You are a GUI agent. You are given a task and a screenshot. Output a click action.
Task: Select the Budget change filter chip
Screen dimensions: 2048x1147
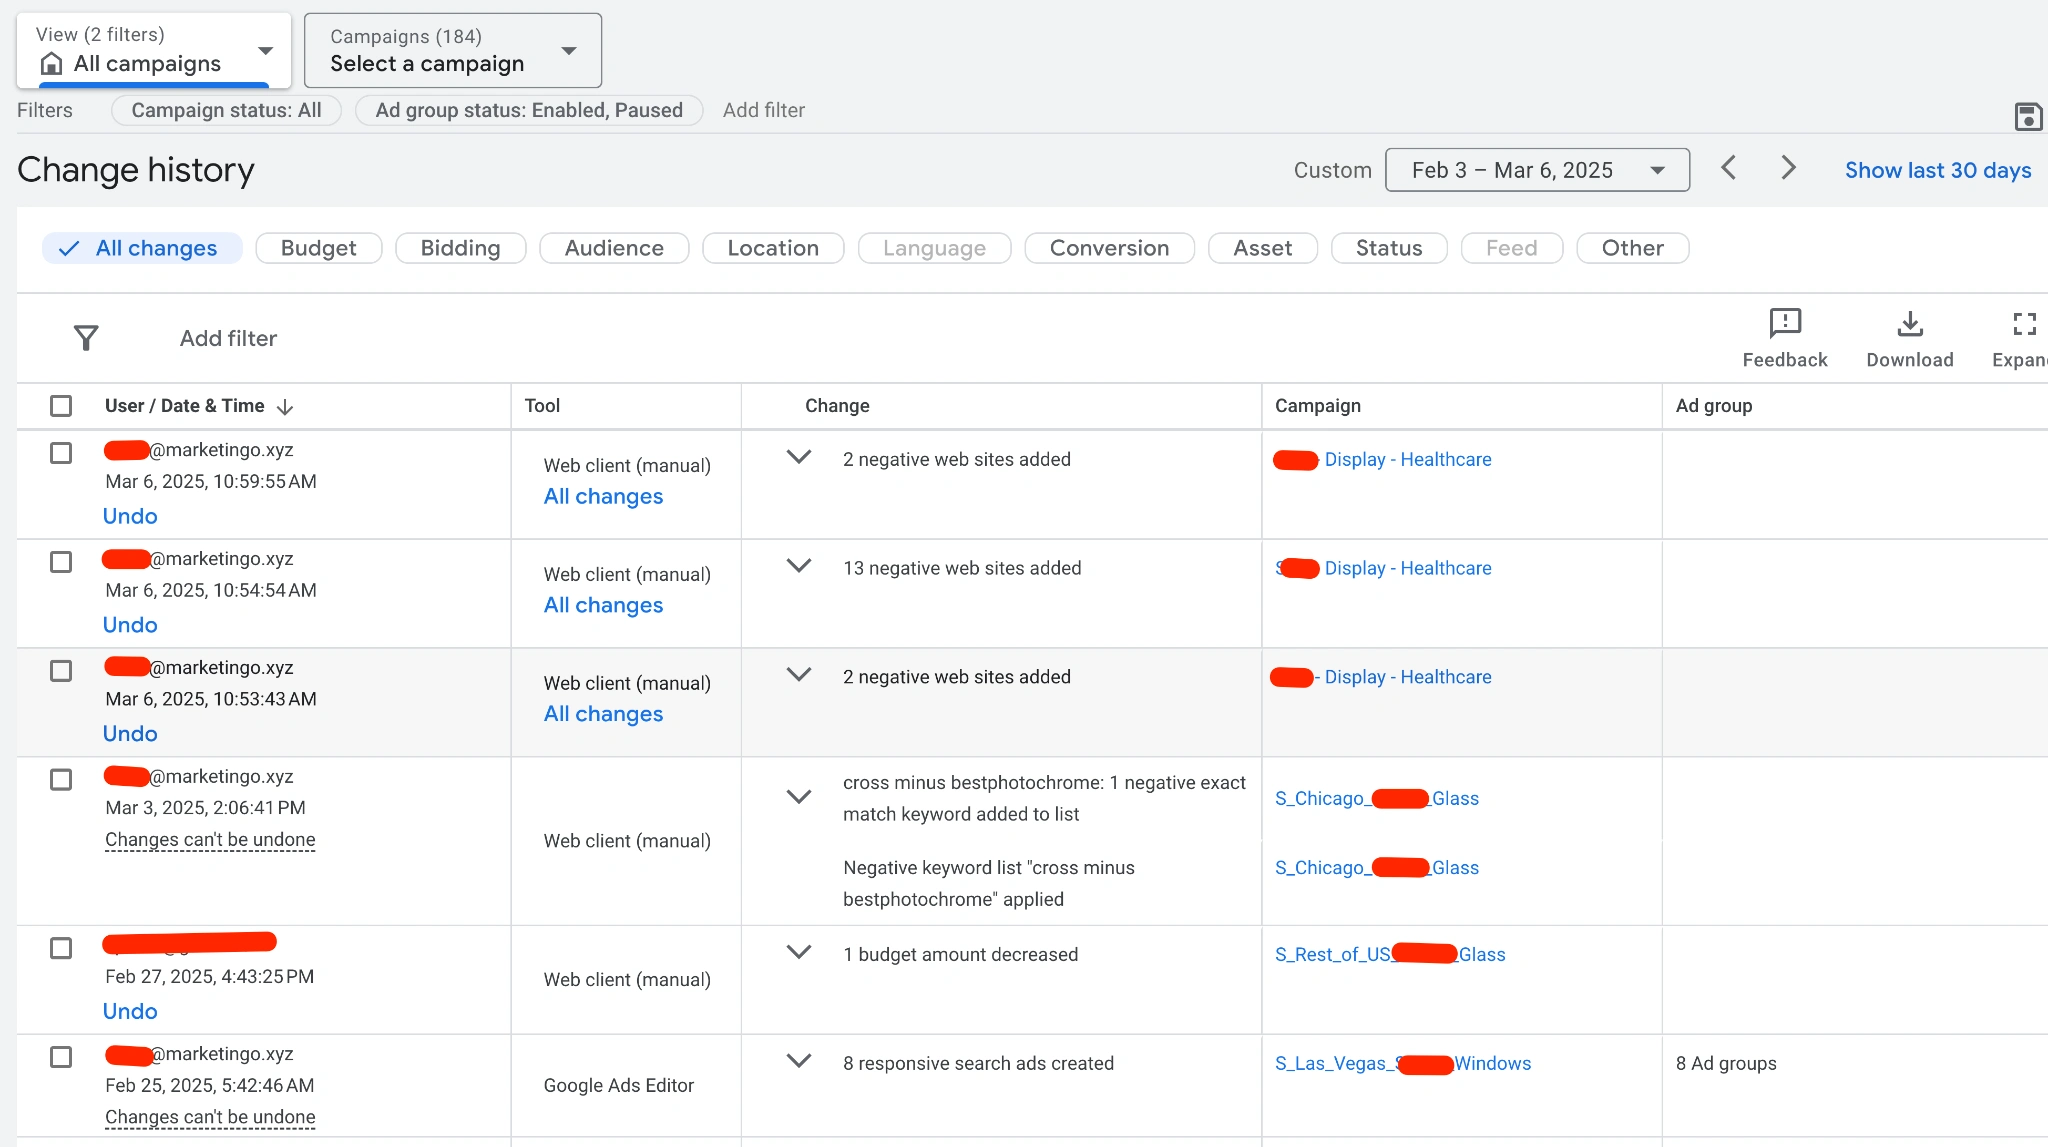(x=318, y=248)
